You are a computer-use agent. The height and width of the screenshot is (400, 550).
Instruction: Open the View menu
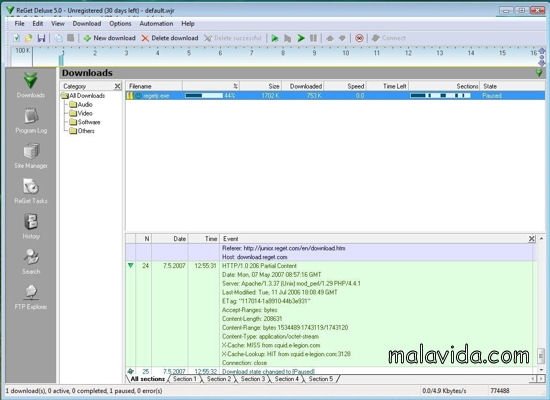point(58,24)
